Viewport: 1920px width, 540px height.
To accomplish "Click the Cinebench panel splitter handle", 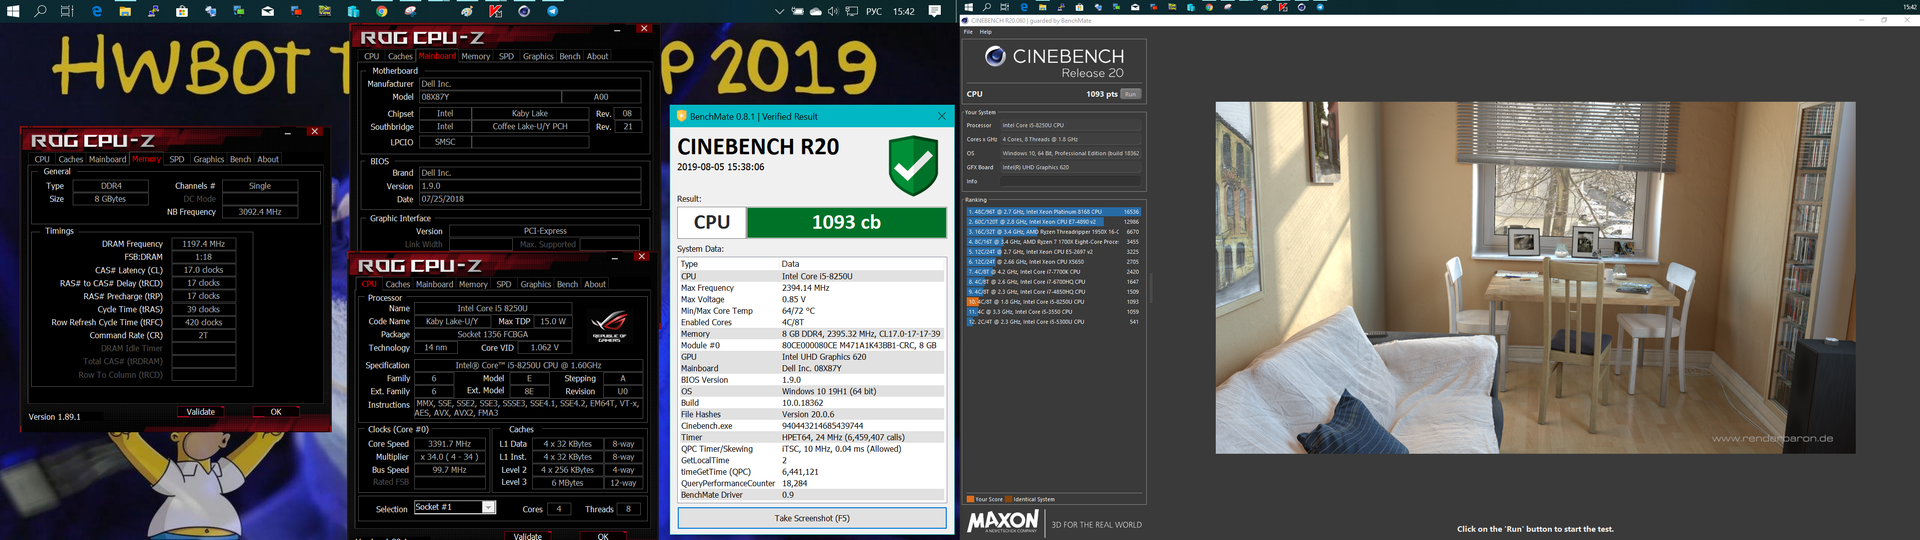I will (1151, 288).
